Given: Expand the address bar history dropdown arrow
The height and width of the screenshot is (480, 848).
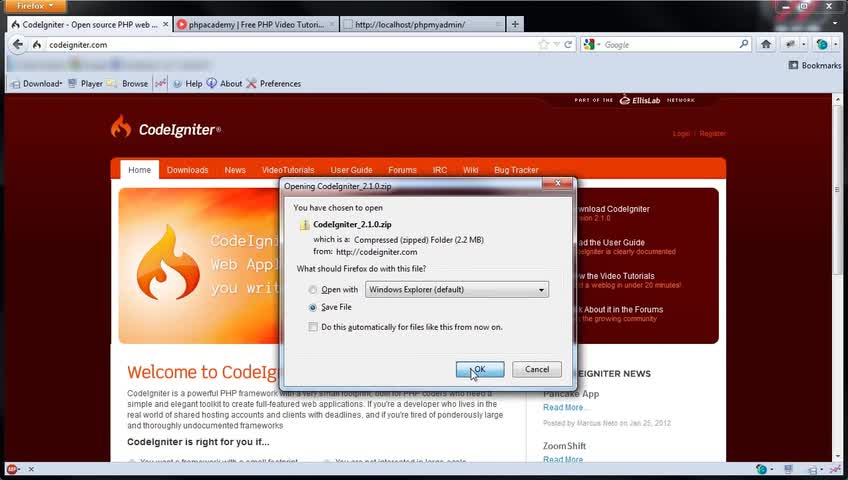Looking at the screenshot, I should coord(556,45).
